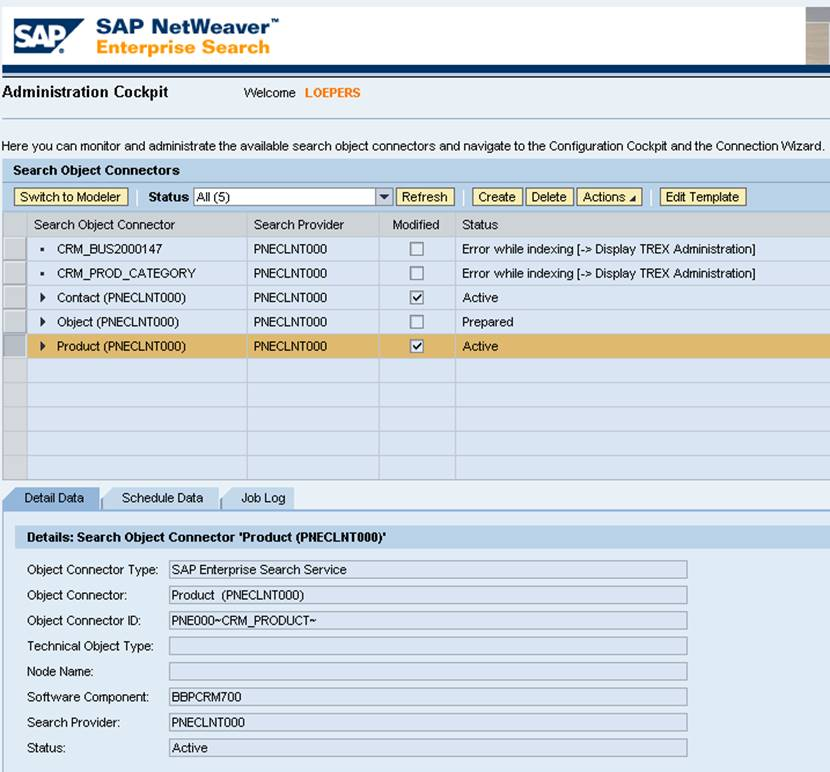Uncheck Modified checkbox for Product row

pos(417,346)
